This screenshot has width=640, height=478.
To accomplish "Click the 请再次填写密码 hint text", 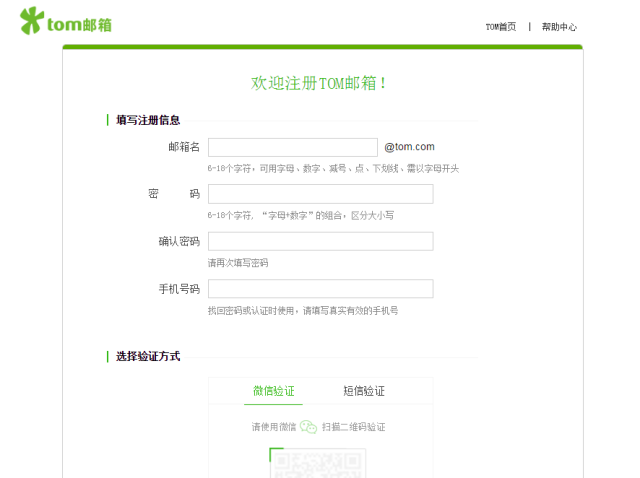I will click(x=238, y=263).
